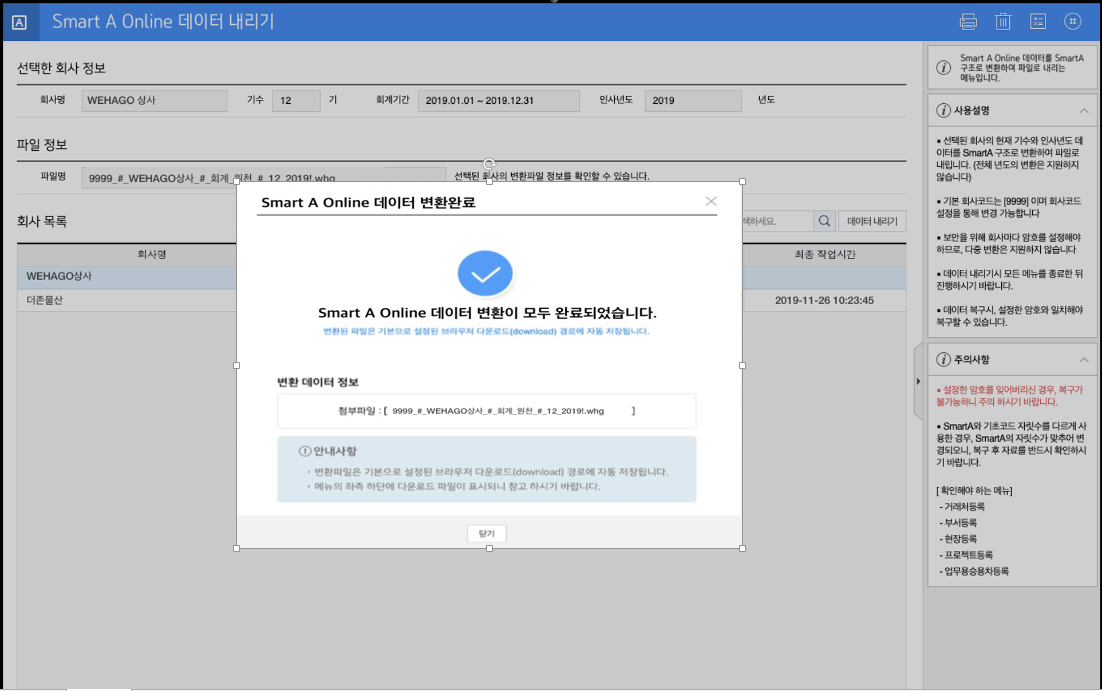The image size is (1102, 691).
Task: Collapse the 사용설명 section chevron
Action: click(x=1084, y=110)
